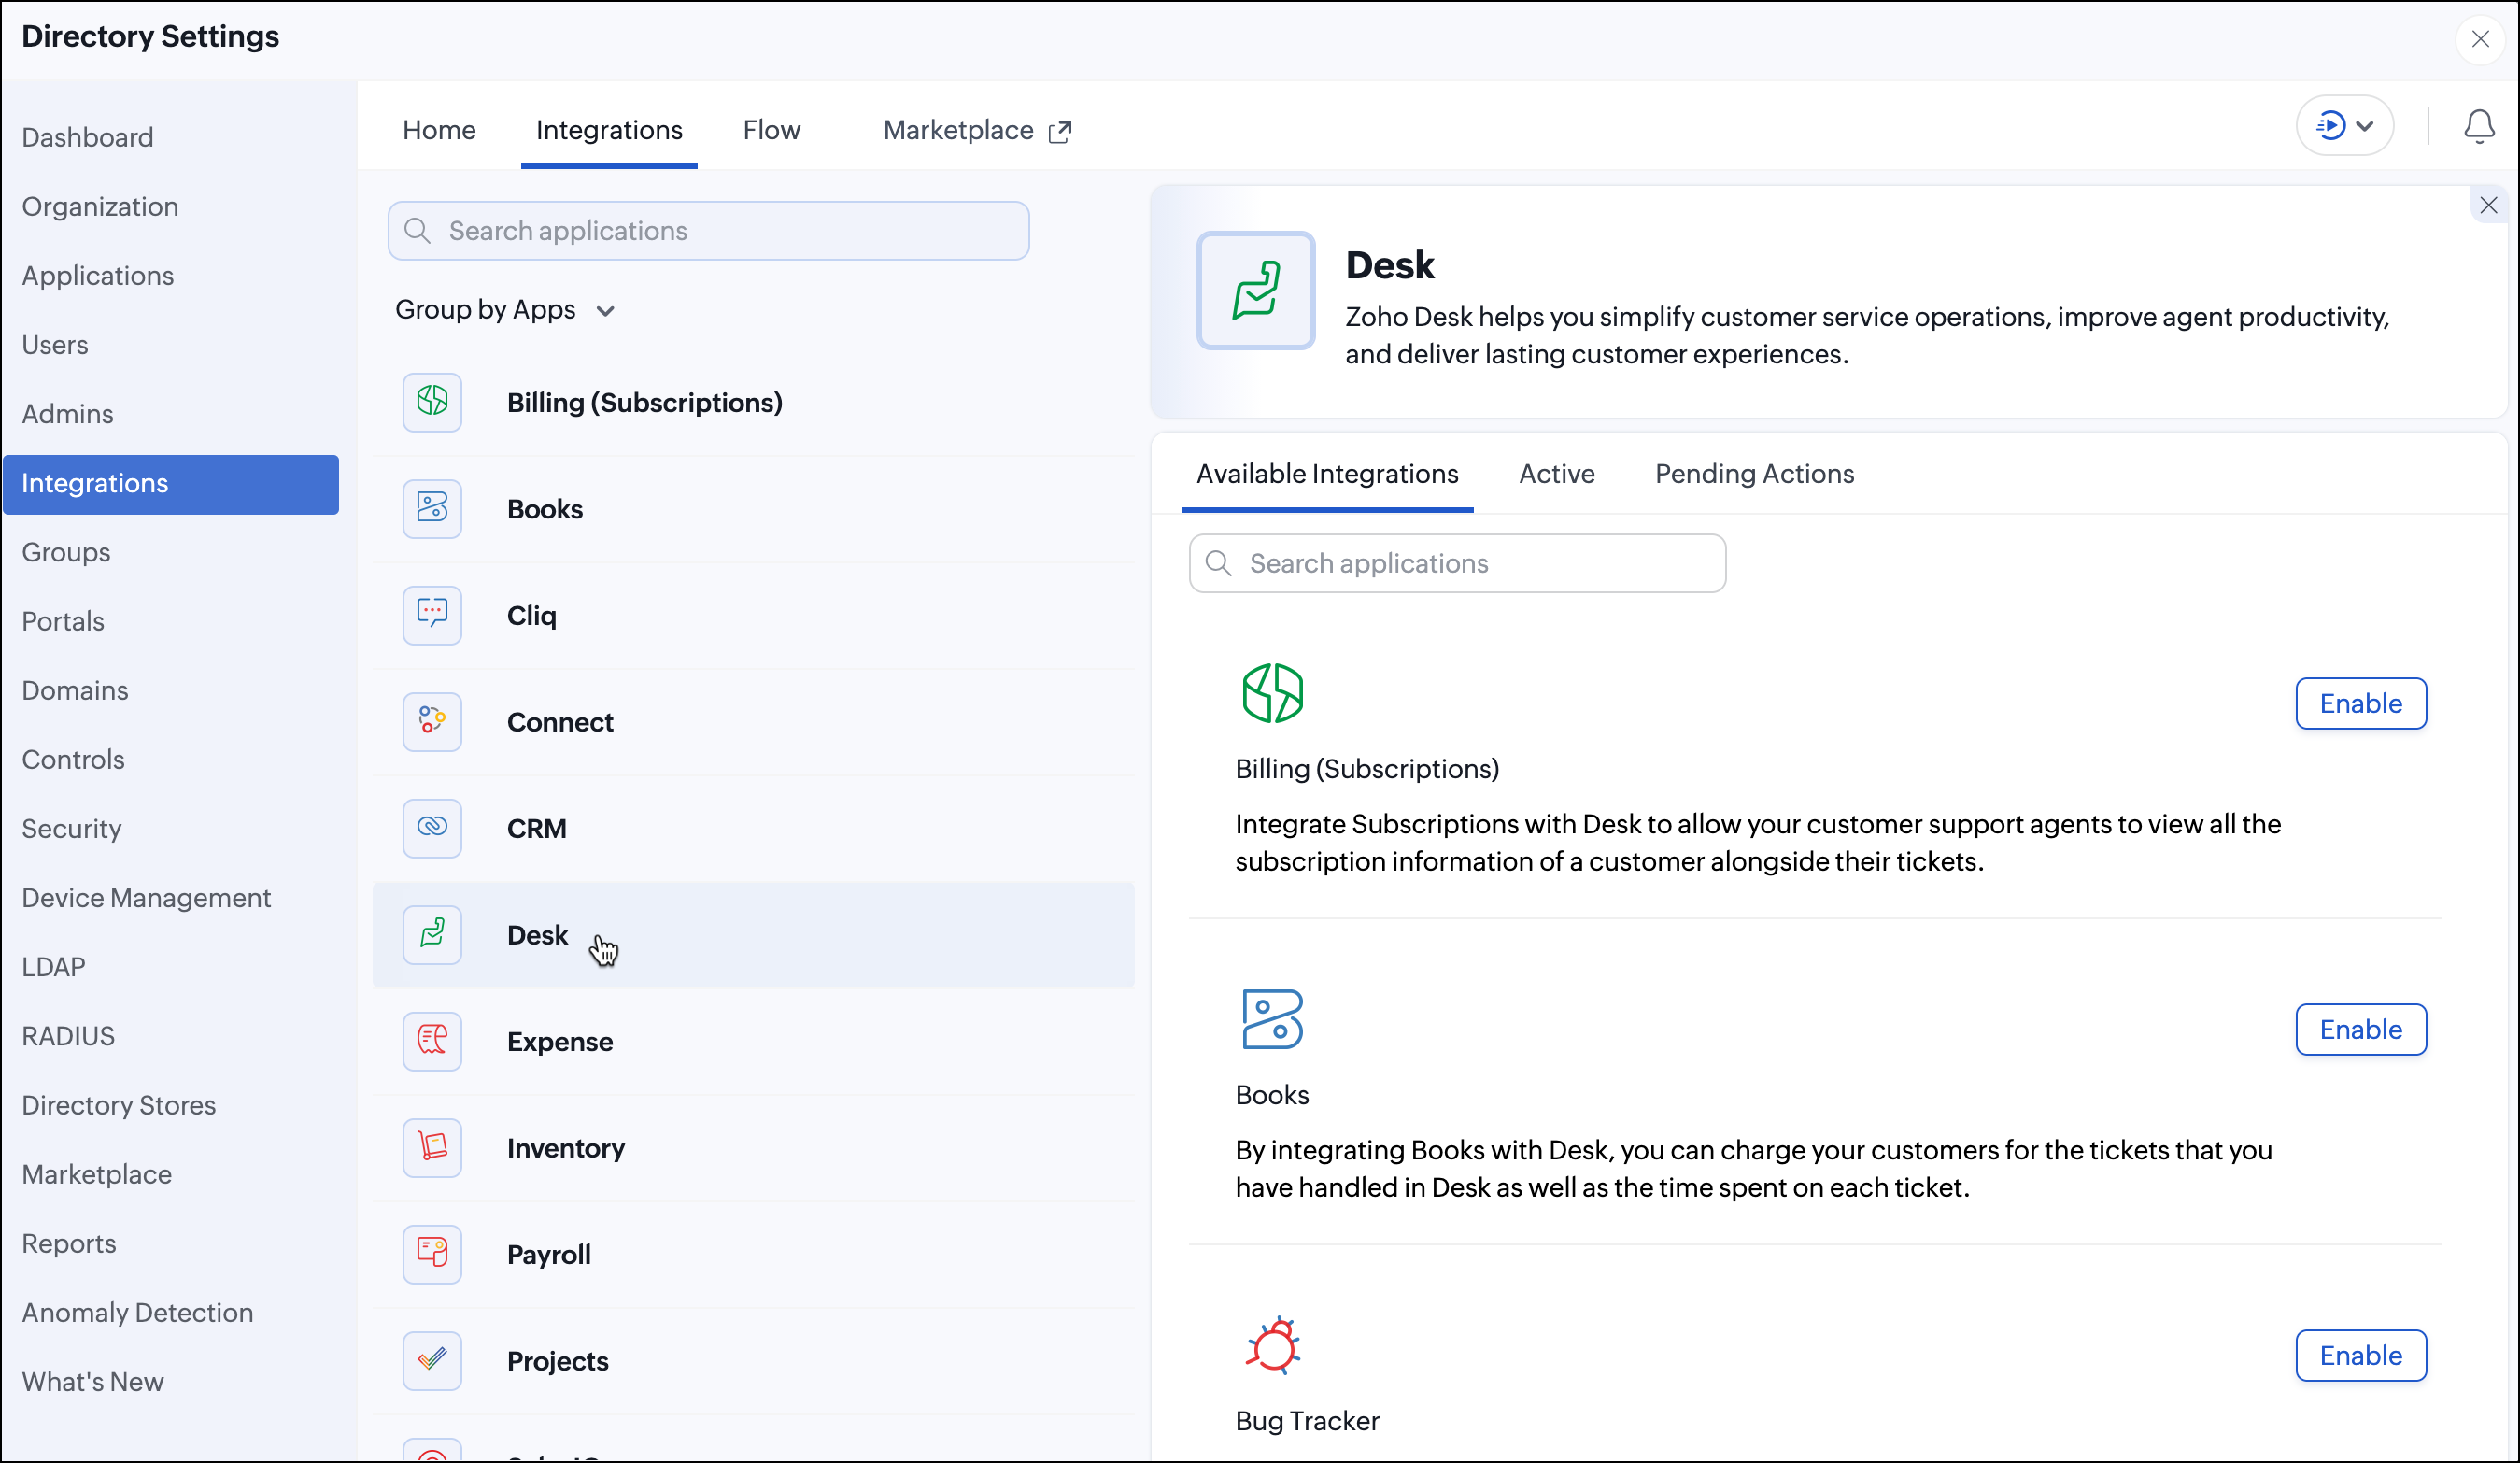Click the search field in the Desk panel

pyautogui.click(x=1457, y=564)
